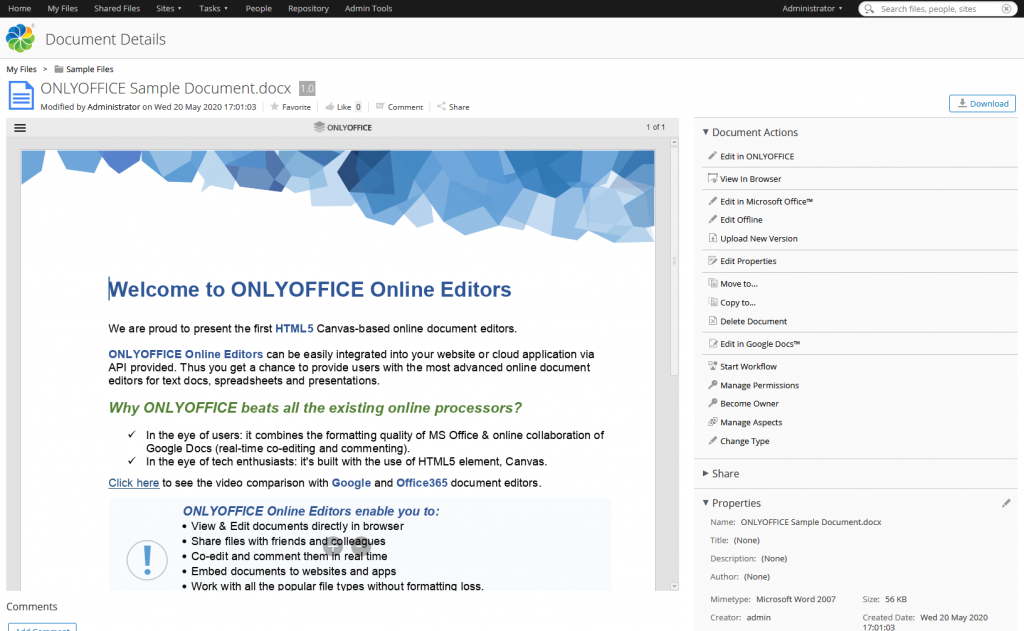Click the Name value 'ONLYOFFICE Sample Document.docx'
This screenshot has height=631, width=1024.
(x=811, y=522)
